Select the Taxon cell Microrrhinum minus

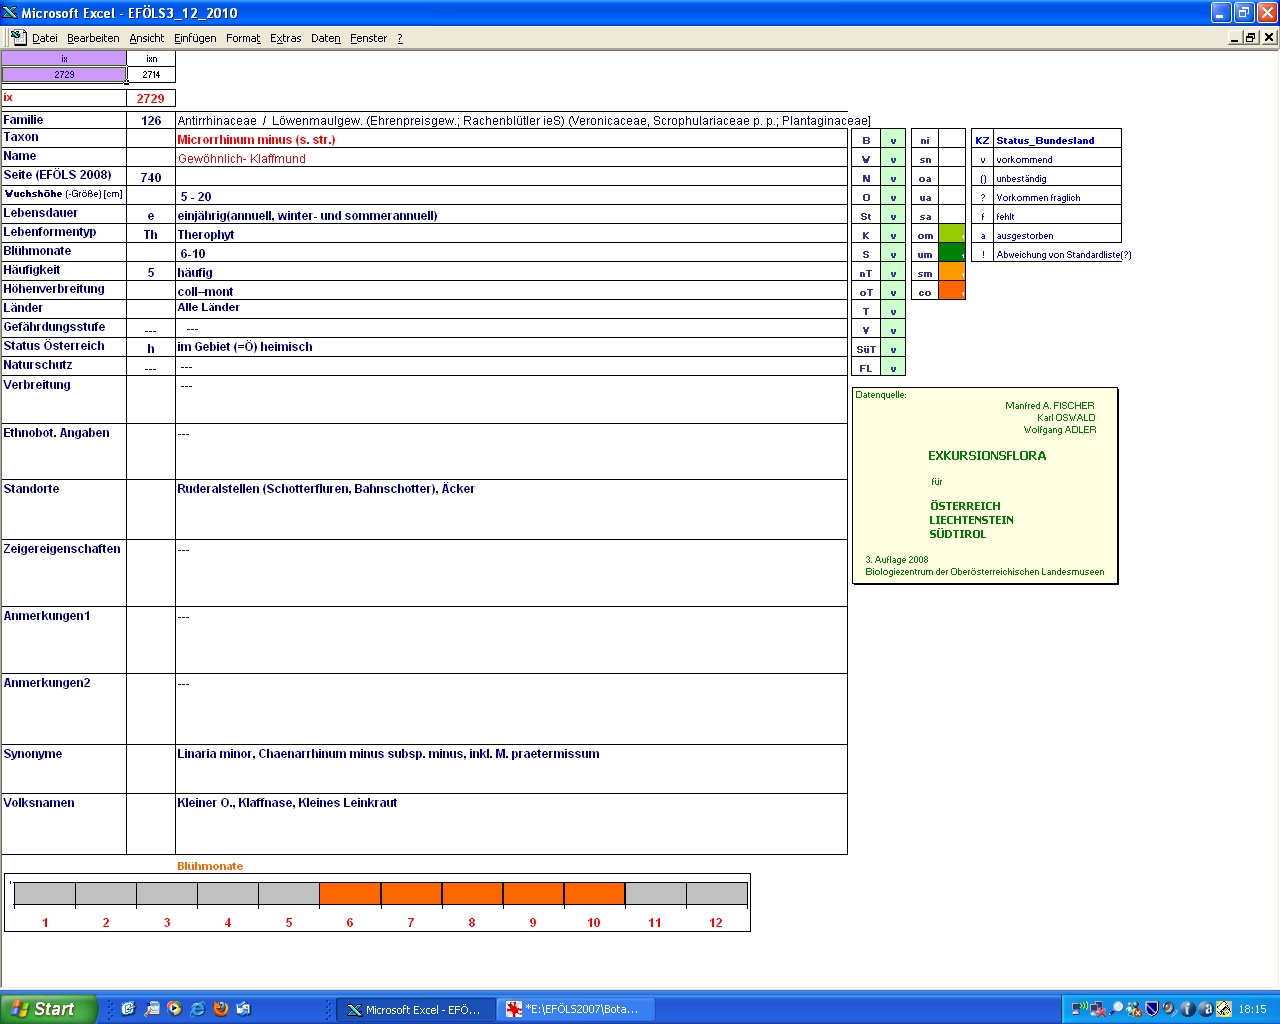[x=511, y=139]
